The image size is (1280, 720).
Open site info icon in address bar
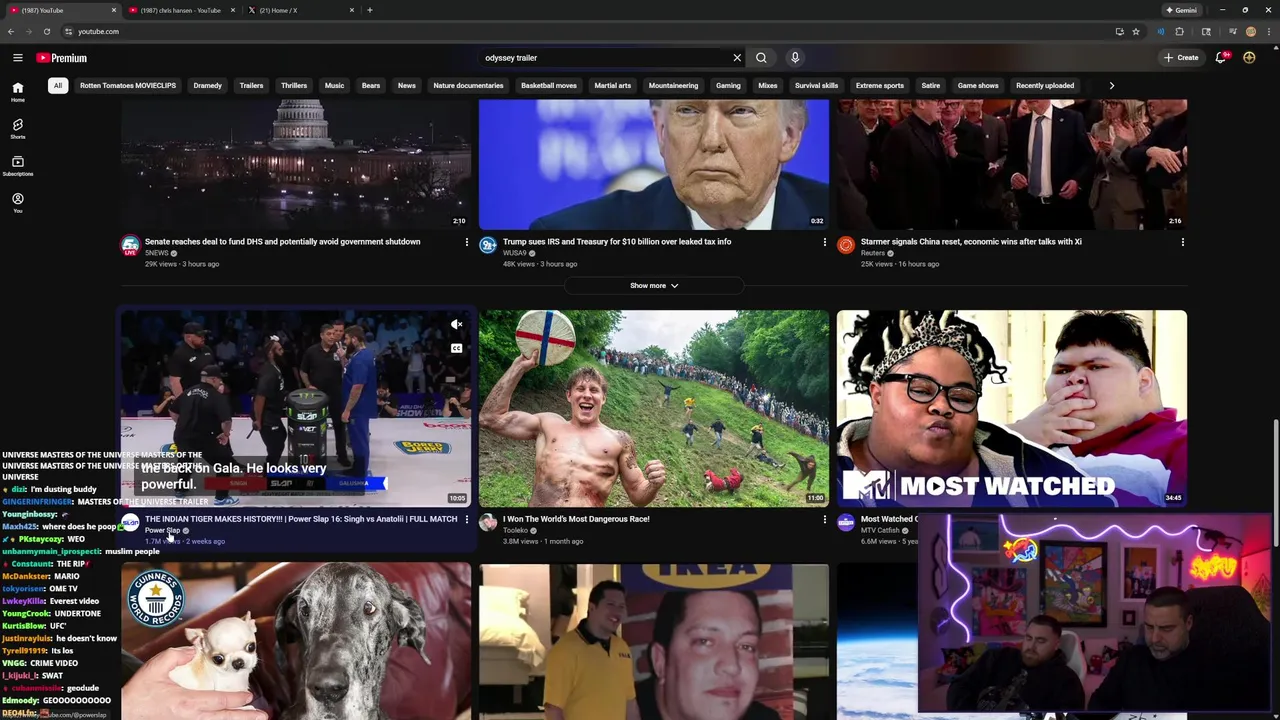(68, 31)
